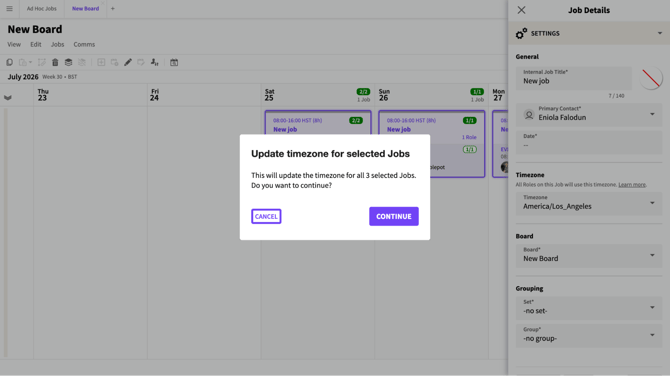Viewport: 670px width, 376px height.
Task: Click the New Board page title
Action: 35,29
